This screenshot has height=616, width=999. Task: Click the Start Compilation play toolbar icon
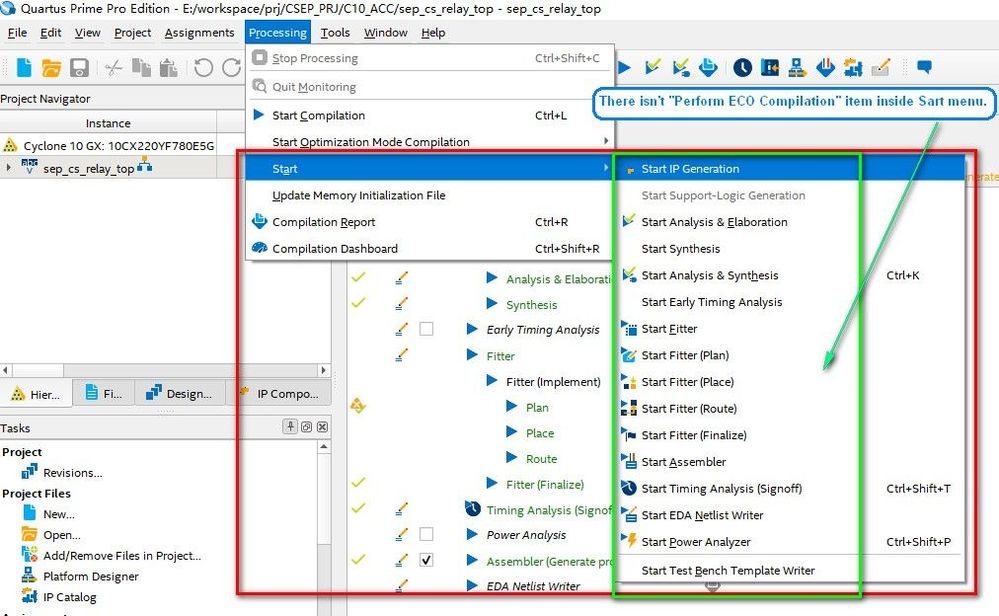624,68
